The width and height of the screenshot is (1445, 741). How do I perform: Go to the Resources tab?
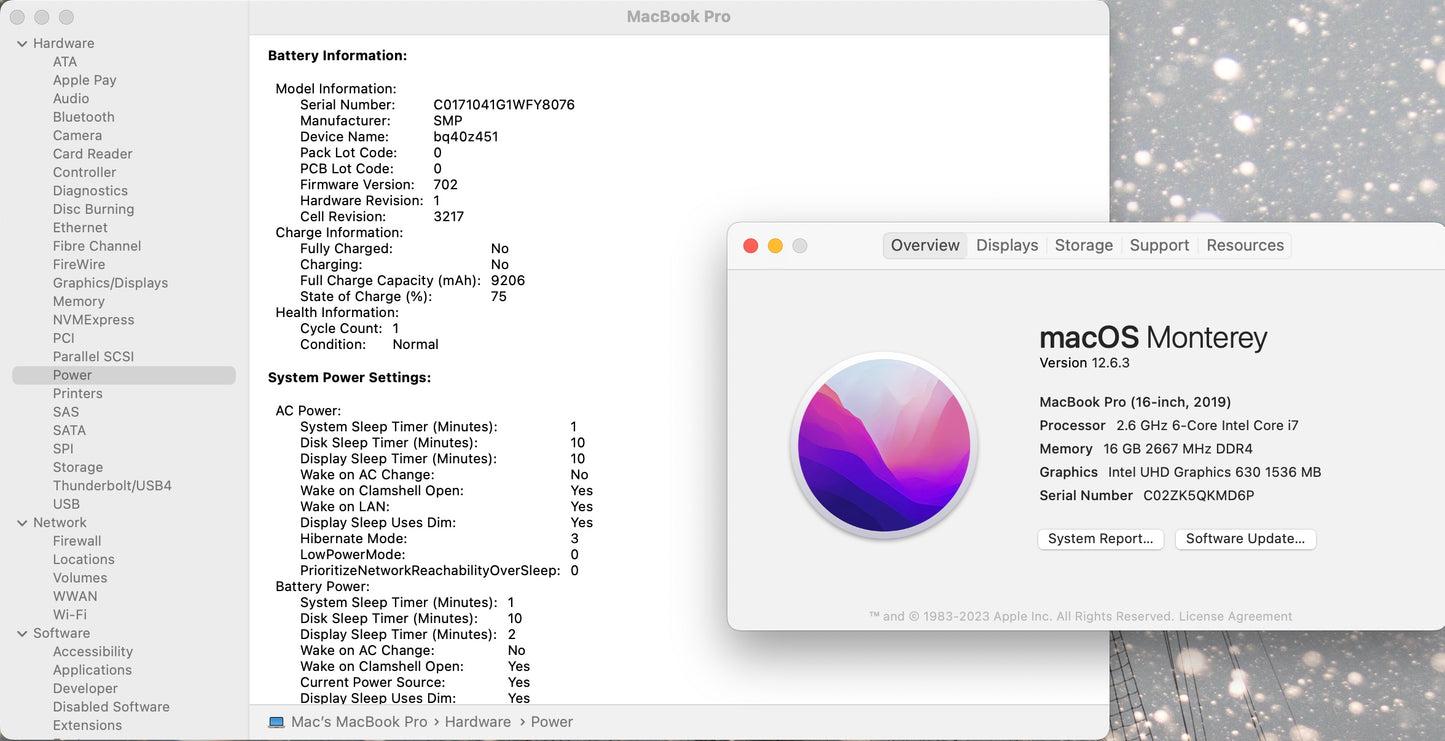click(1244, 246)
